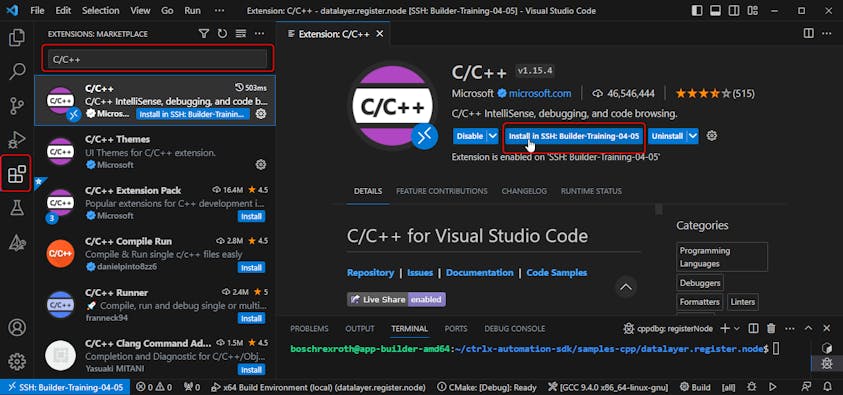The width and height of the screenshot is (843, 395).
Task: Open the overflow menu in menu bar
Action: (x=219, y=10)
